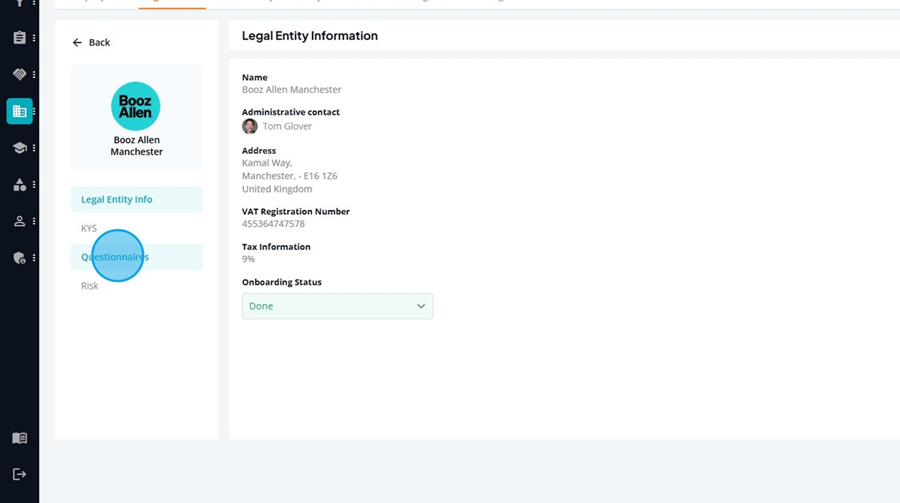900x503 pixels.
Task: Open three-dot menu beside the clipboard icon
Action: tap(34, 38)
